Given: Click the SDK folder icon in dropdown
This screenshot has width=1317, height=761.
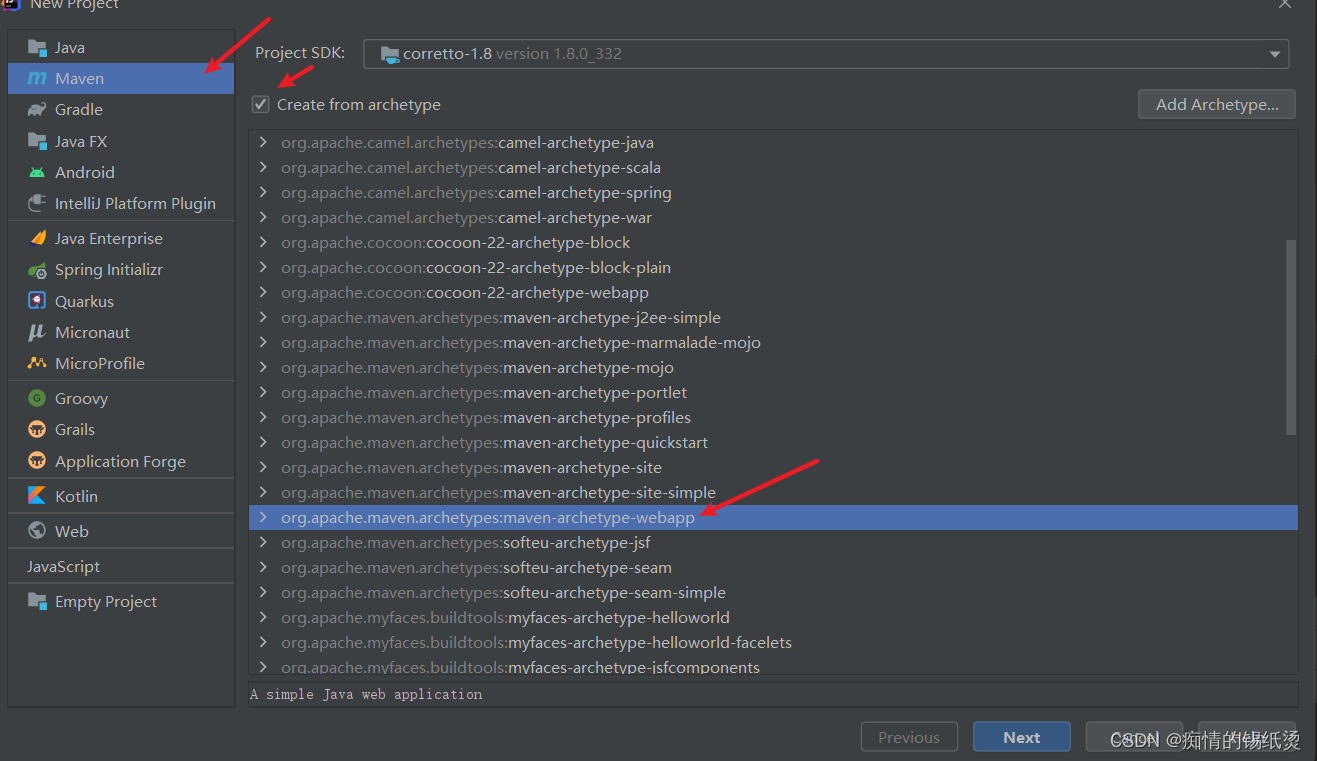Looking at the screenshot, I should [390, 54].
